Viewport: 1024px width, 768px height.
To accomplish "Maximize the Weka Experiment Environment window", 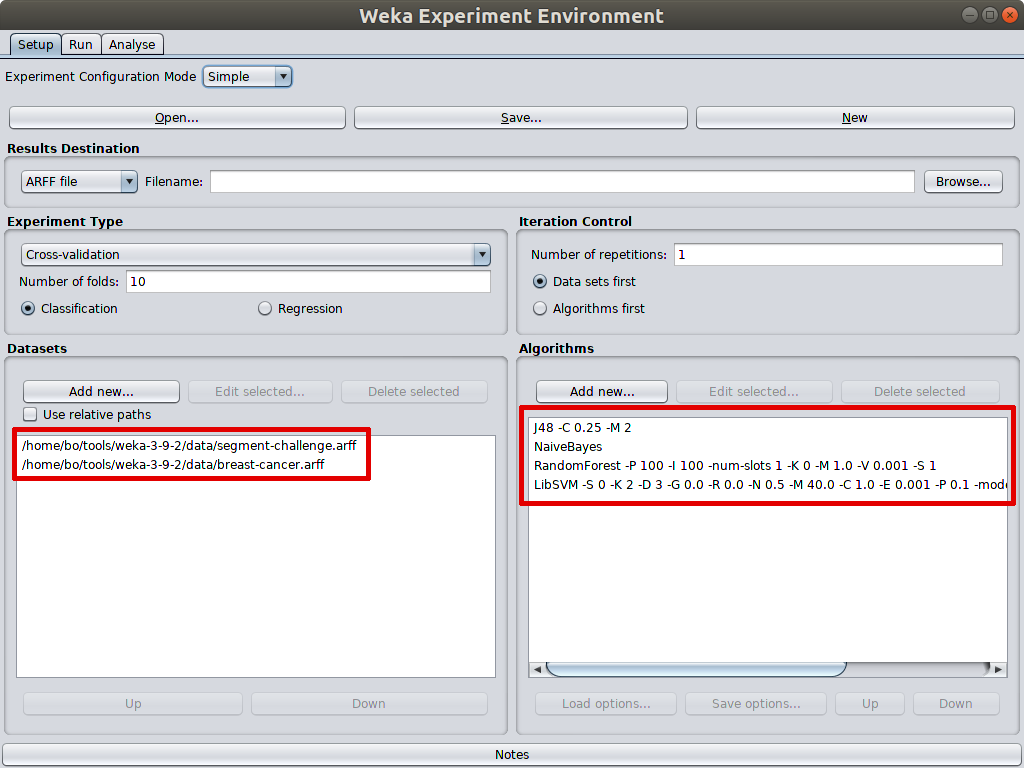I will 990,15.
